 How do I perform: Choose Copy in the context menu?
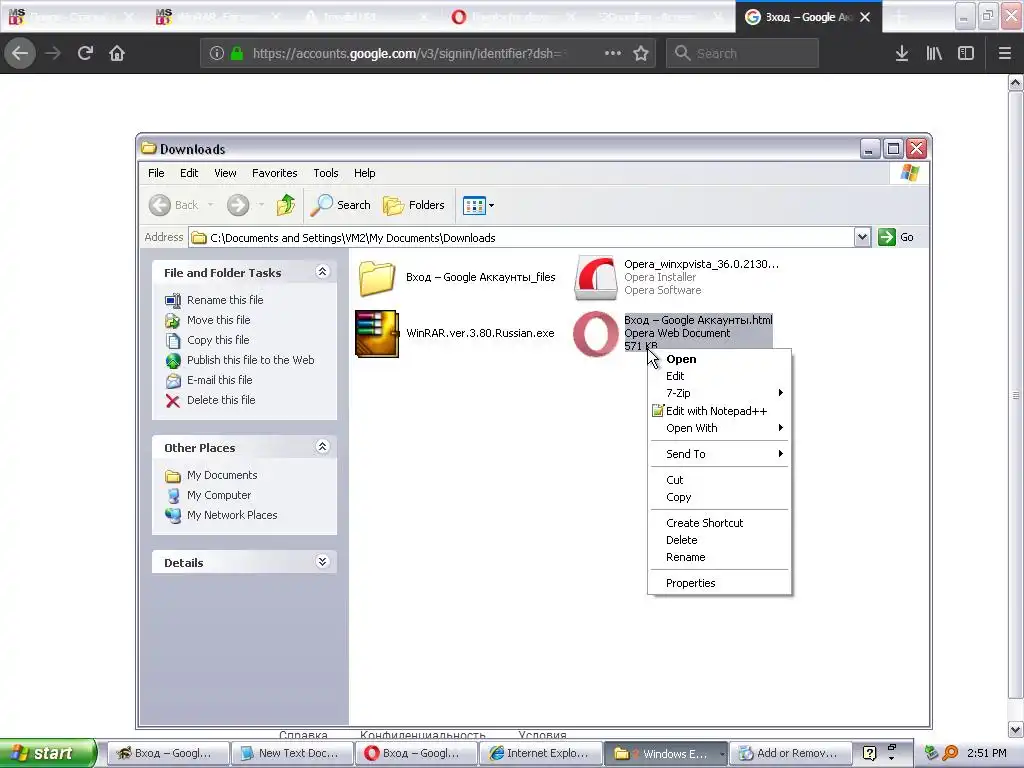pos(720,497)
